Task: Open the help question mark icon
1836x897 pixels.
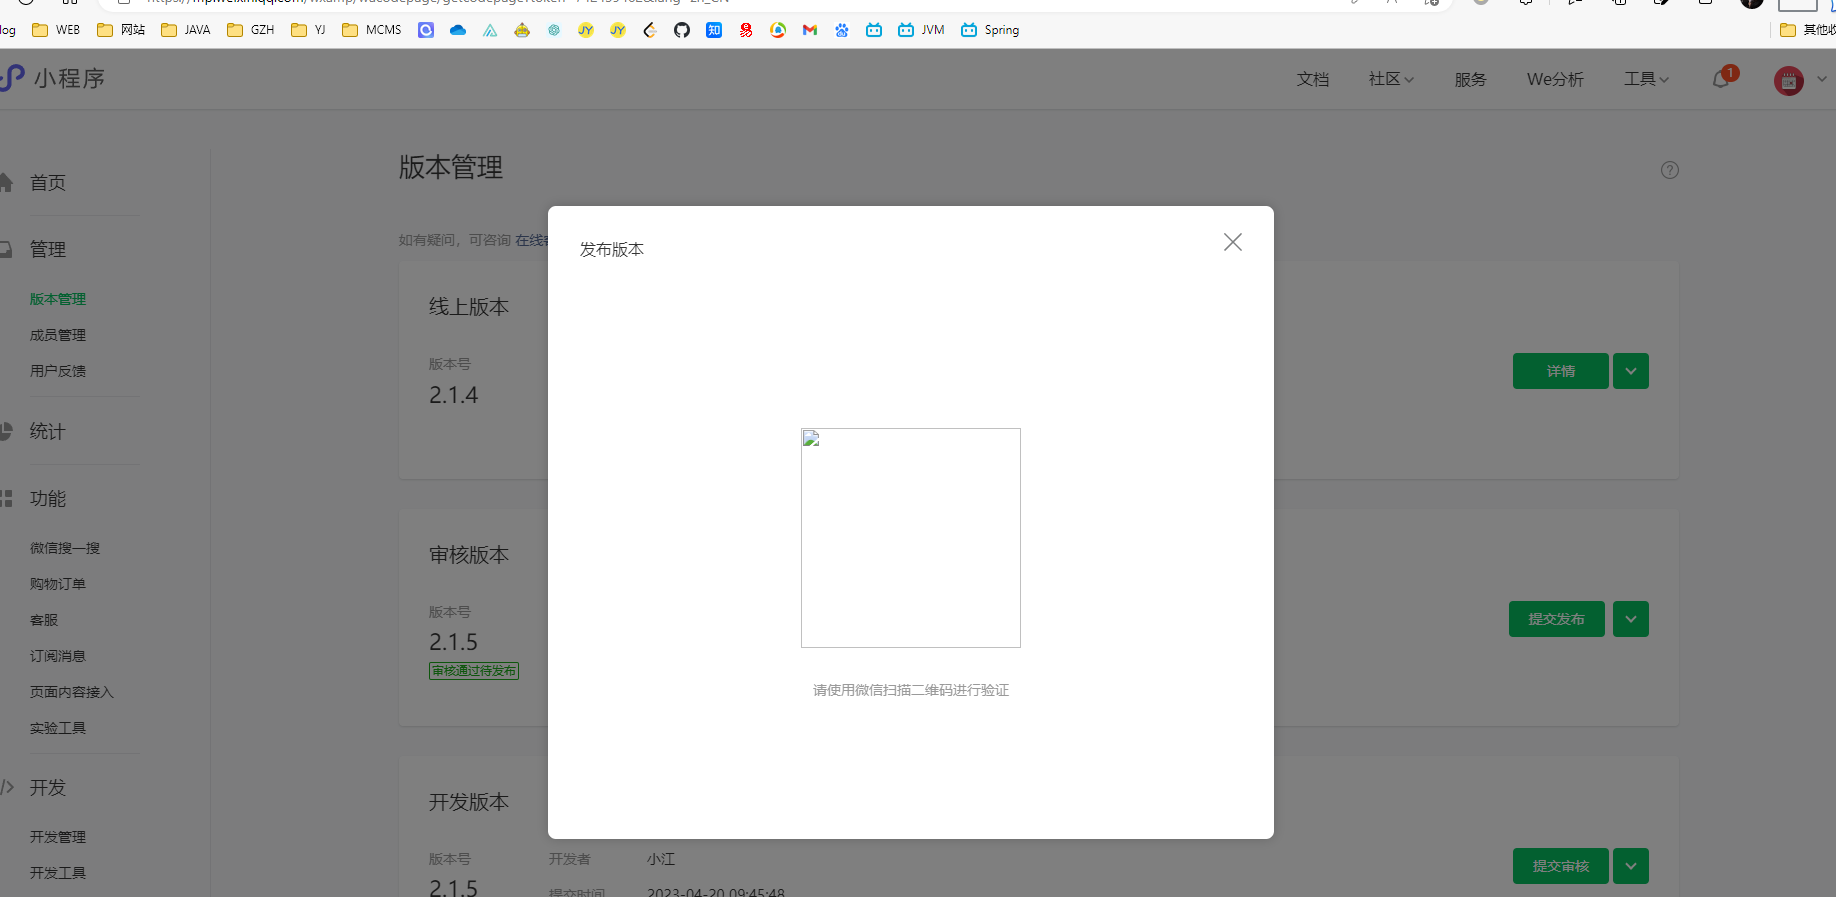Action: tap(1670, 170)
